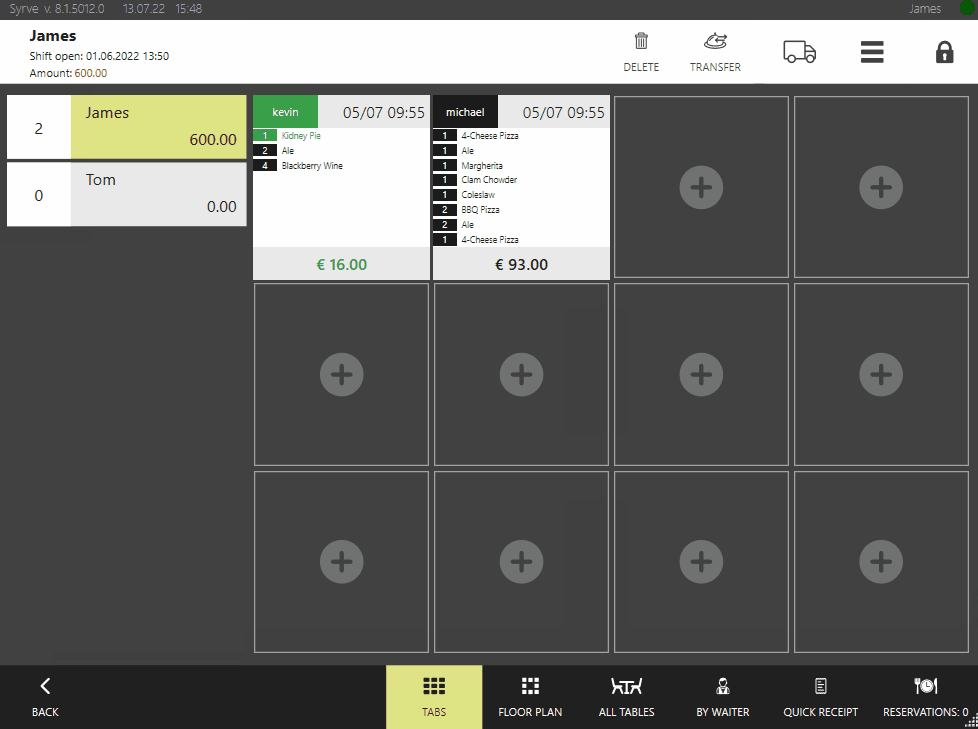Click the € 93.00 total on michael's order
978x729 pixels.
(x=521, y=265)
